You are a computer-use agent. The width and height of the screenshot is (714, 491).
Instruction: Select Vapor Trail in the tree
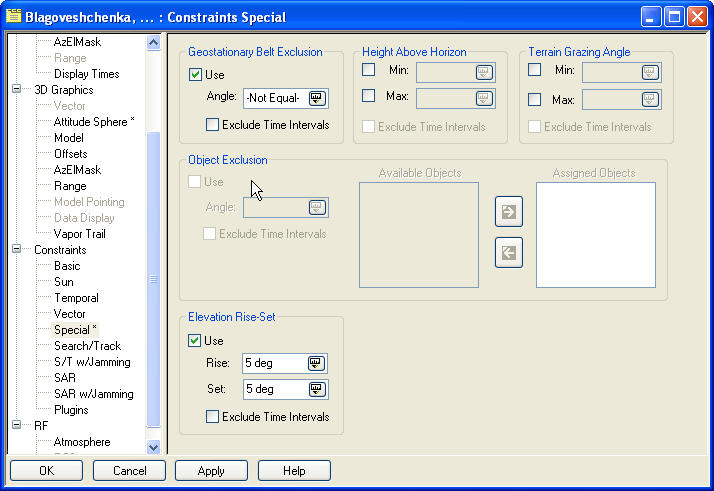pyautogui.click(x=79, y=234)
